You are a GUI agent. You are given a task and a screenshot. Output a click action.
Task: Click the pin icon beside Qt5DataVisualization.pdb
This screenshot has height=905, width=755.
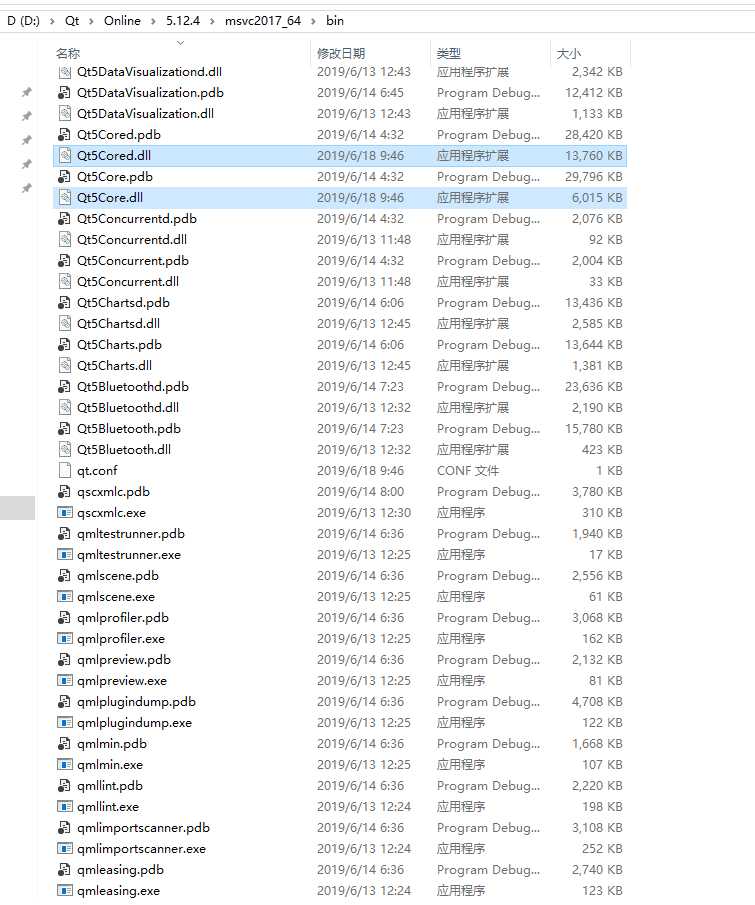pos(27,92)
